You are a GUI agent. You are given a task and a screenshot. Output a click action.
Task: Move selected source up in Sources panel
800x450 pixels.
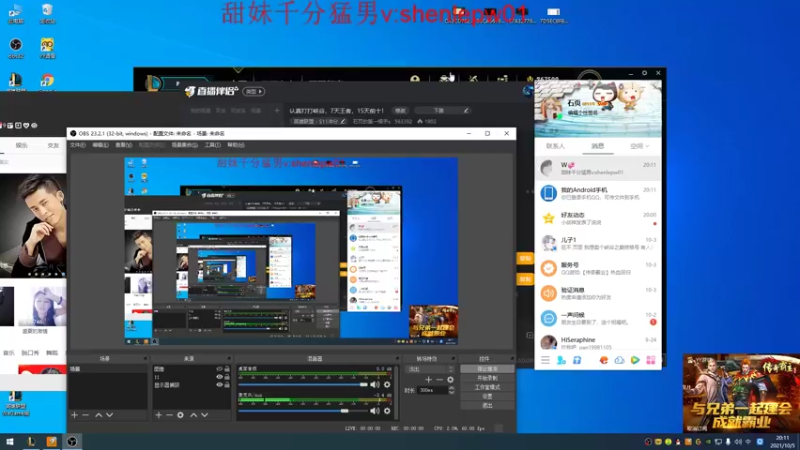coord(193,415)
